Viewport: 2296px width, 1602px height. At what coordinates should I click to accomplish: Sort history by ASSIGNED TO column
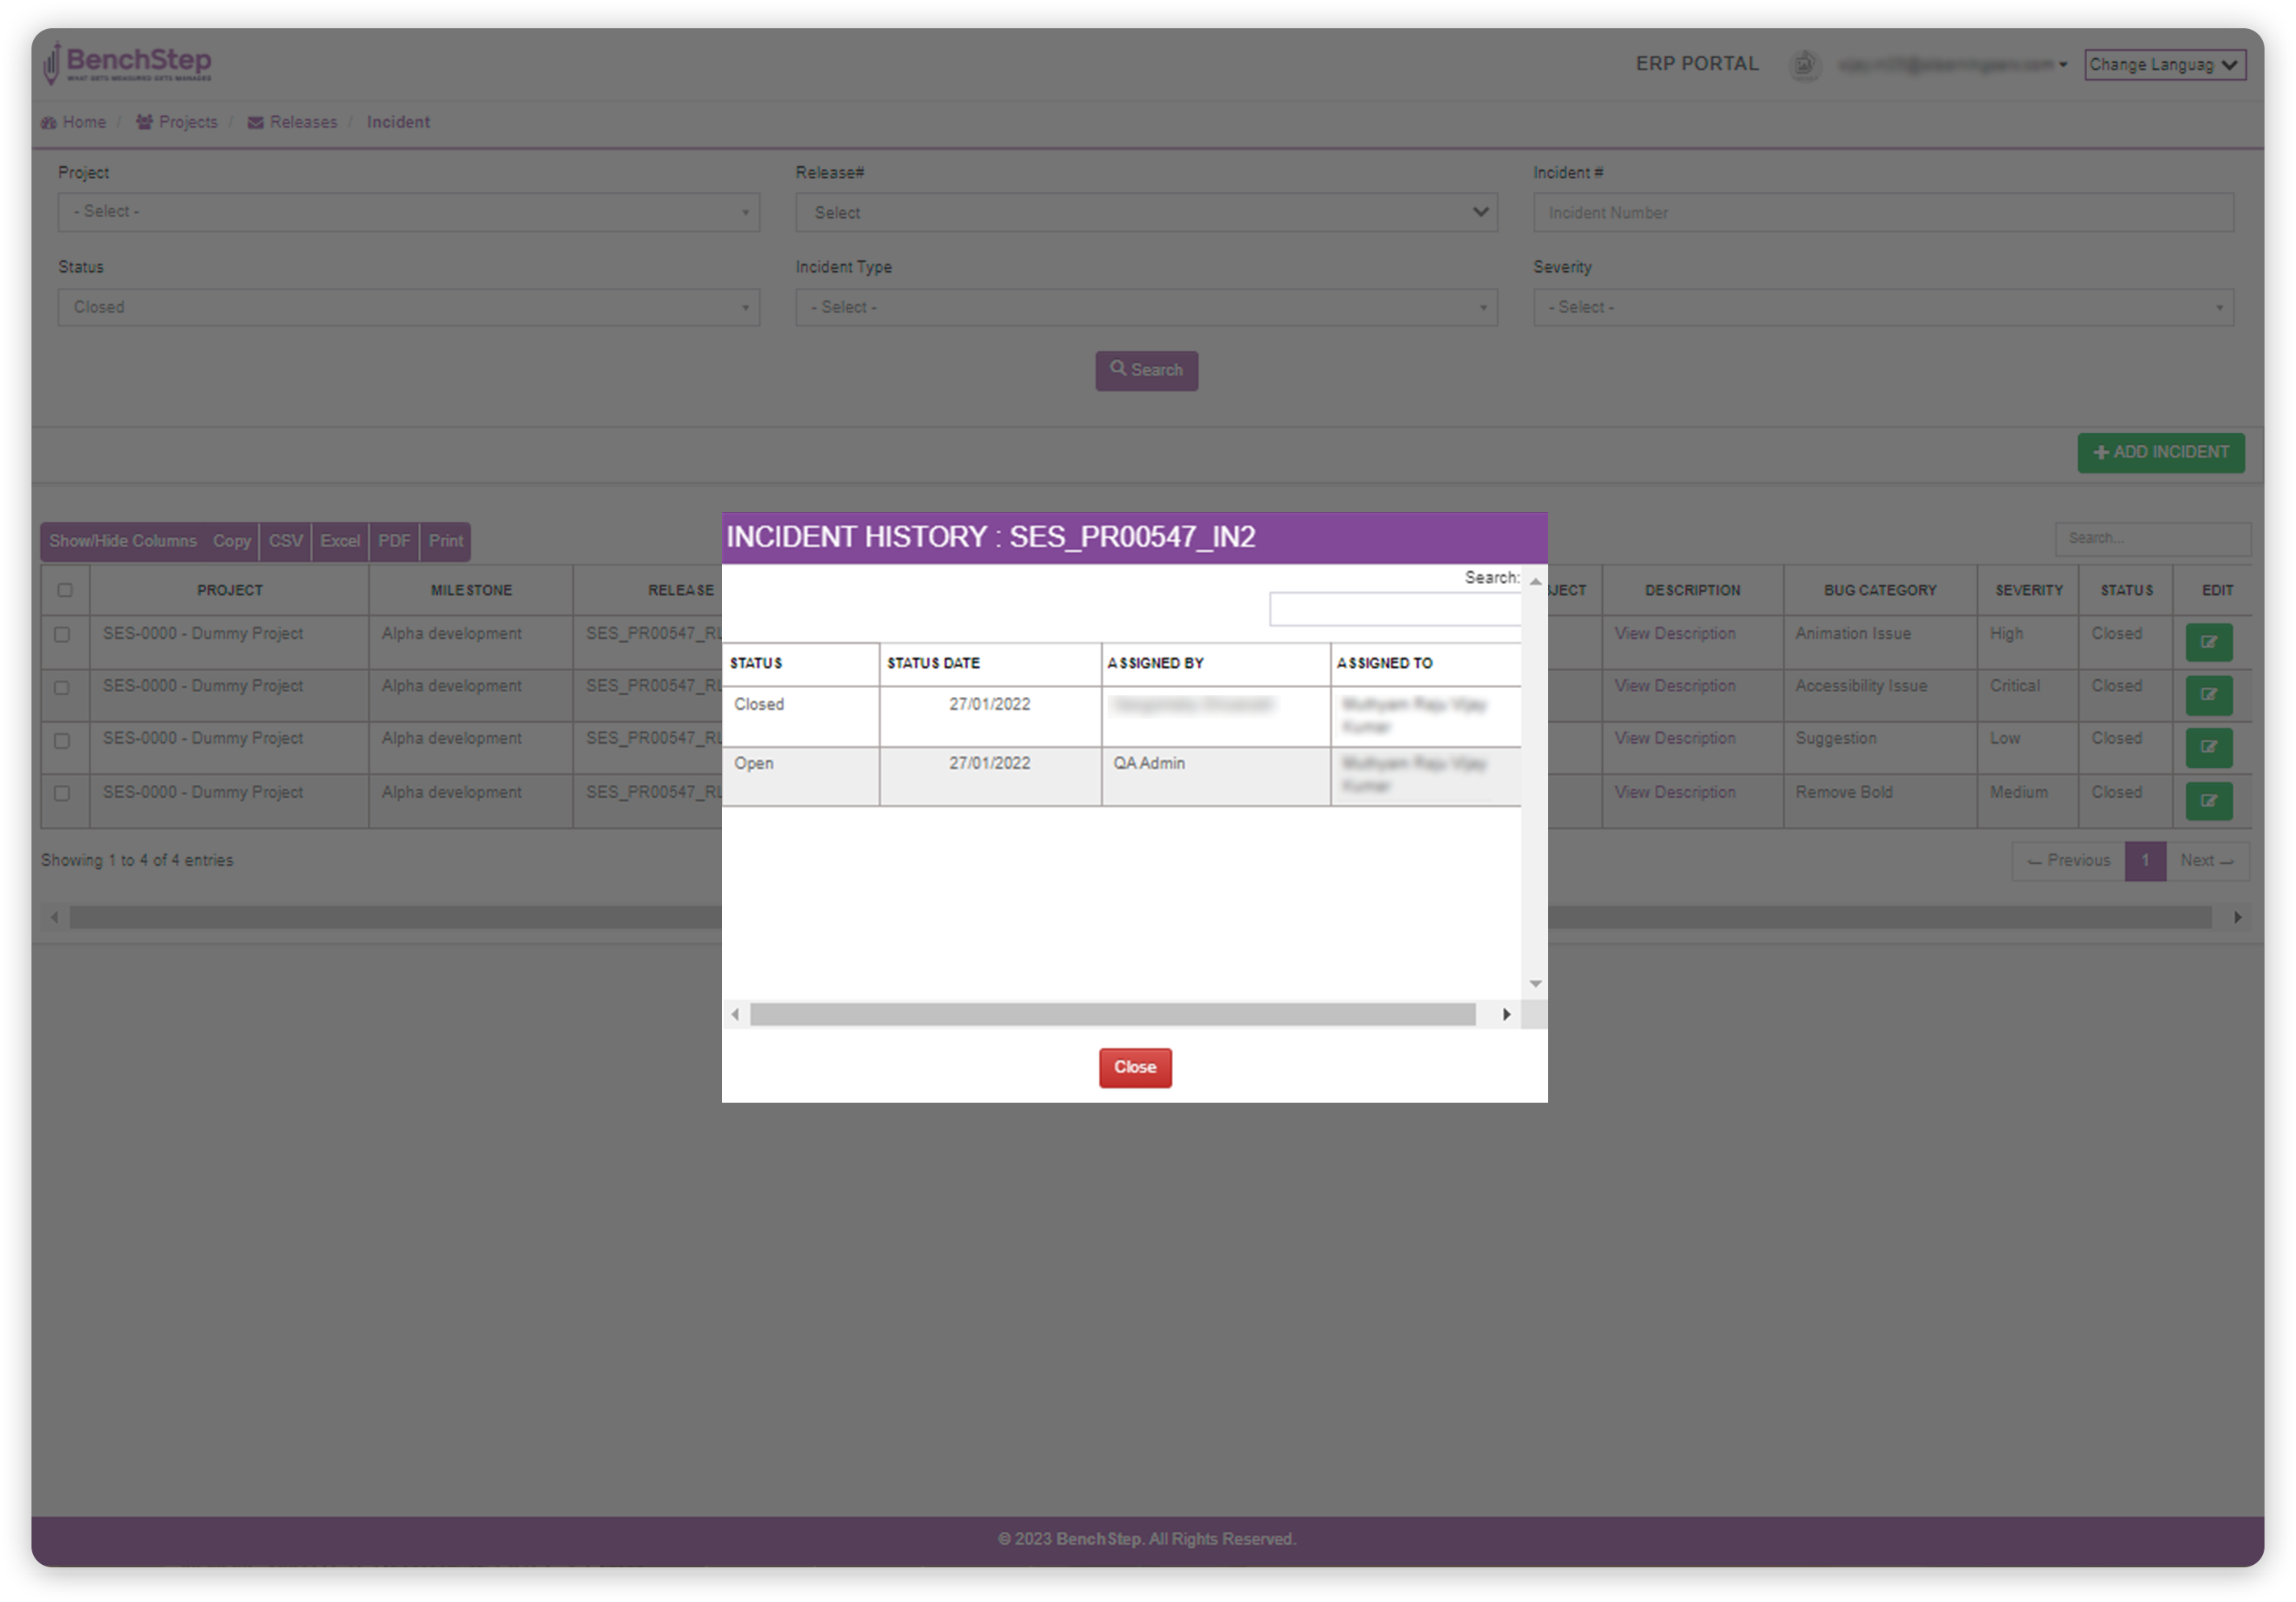1426,663
